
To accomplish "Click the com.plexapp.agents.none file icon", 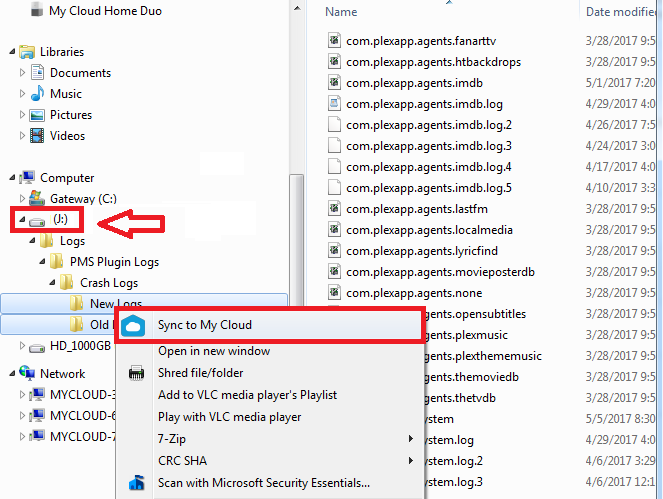I will (334, 293).
